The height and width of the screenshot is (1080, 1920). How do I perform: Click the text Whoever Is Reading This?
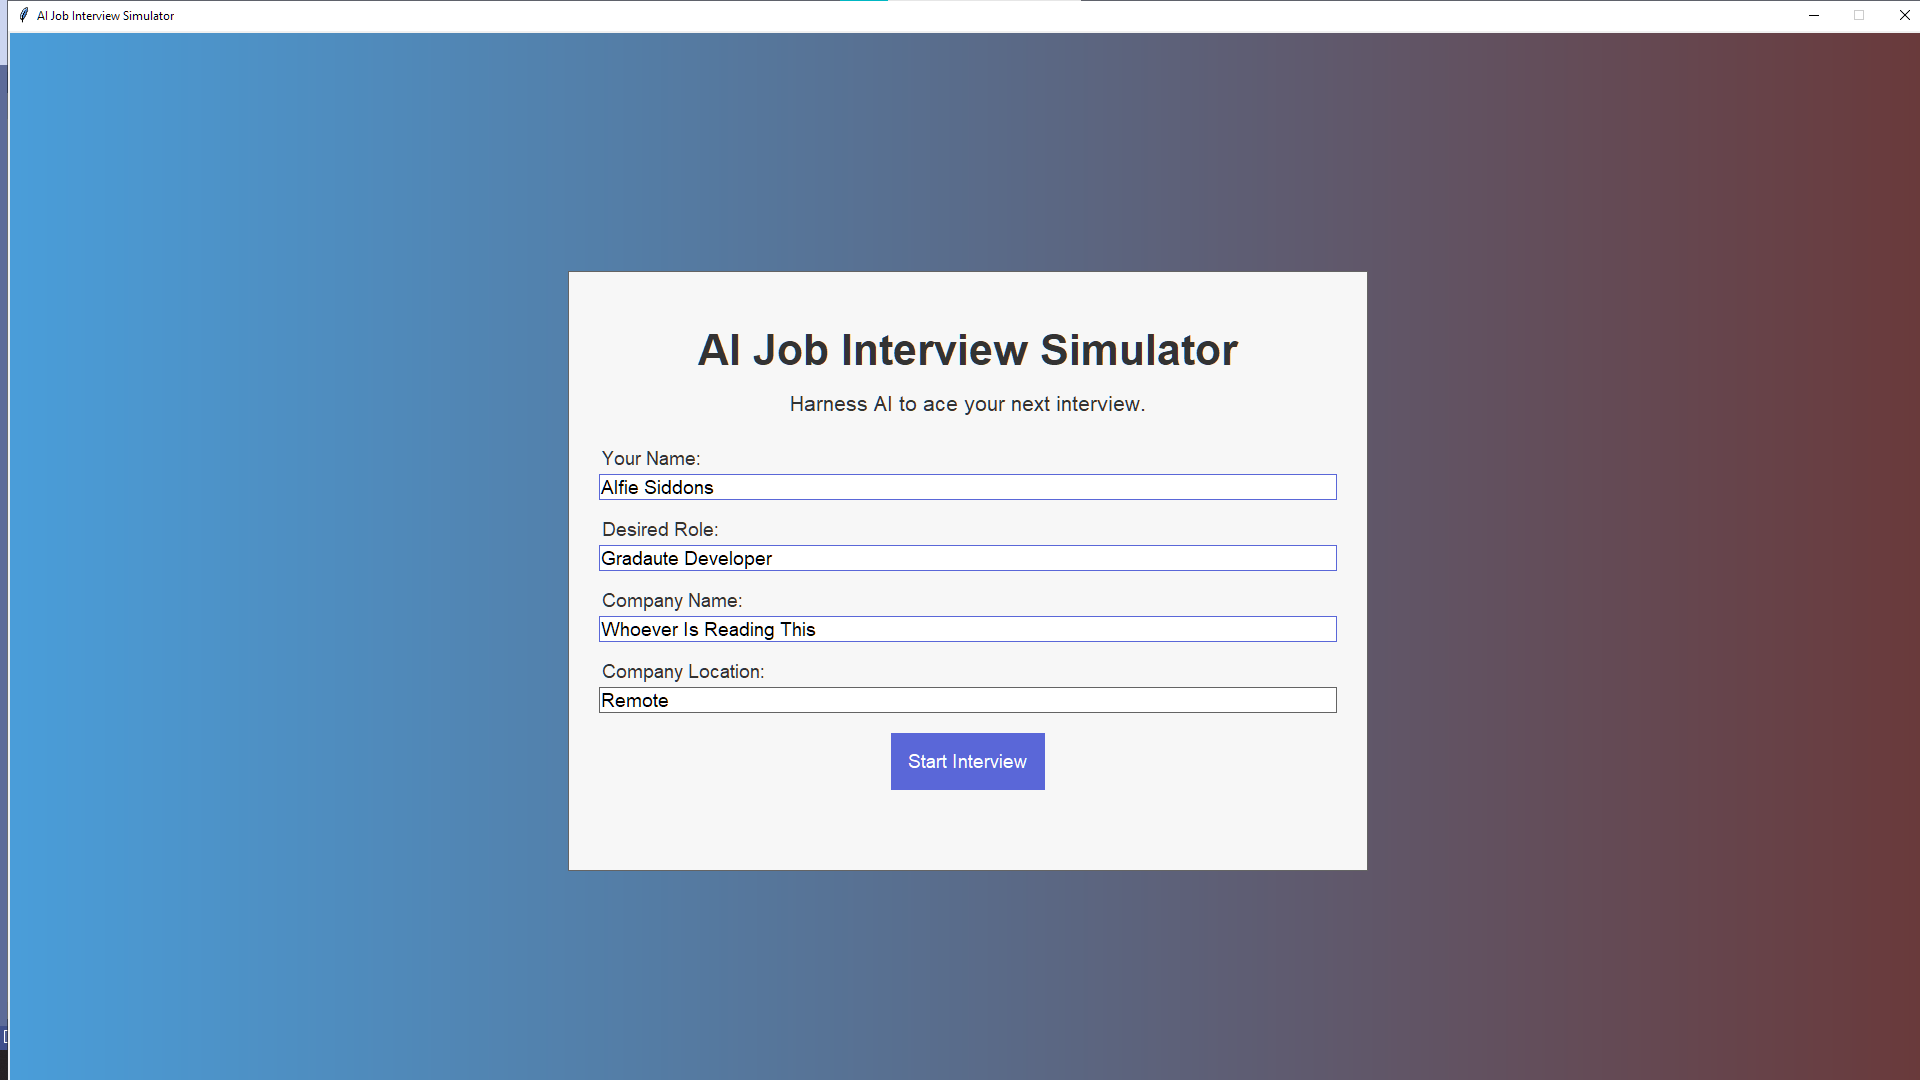point(708,629)
